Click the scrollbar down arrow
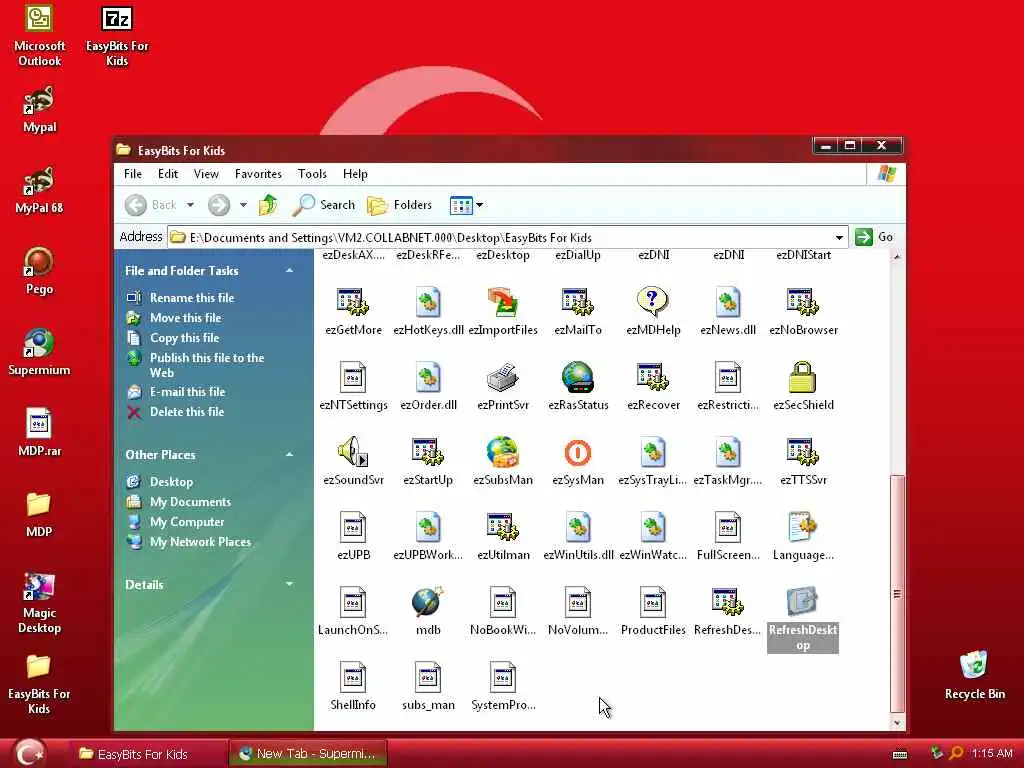 pos(897,723)
